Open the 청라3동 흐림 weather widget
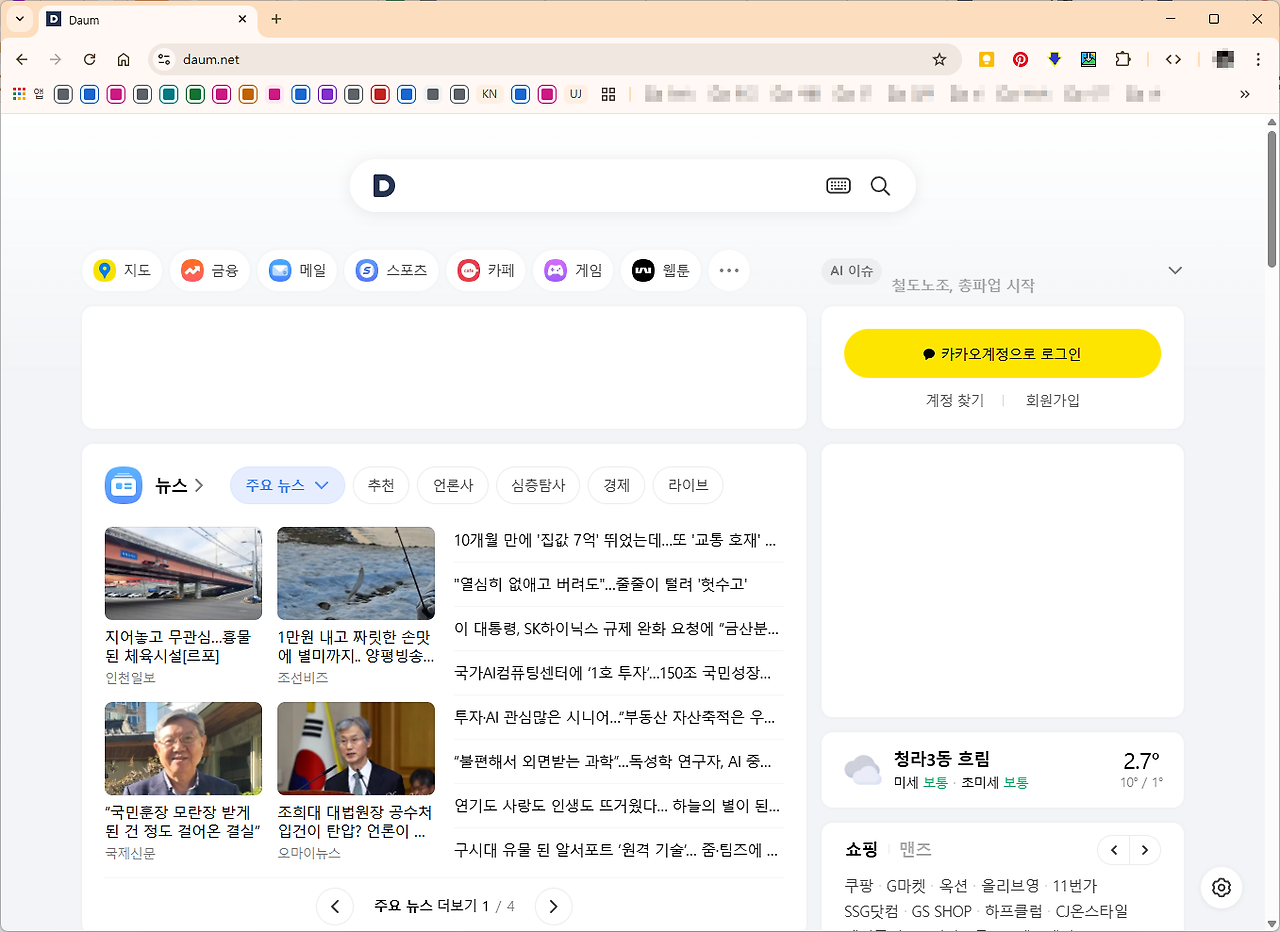The width and height of the screenshot is (1280, 932). [x=1002, y=770]
